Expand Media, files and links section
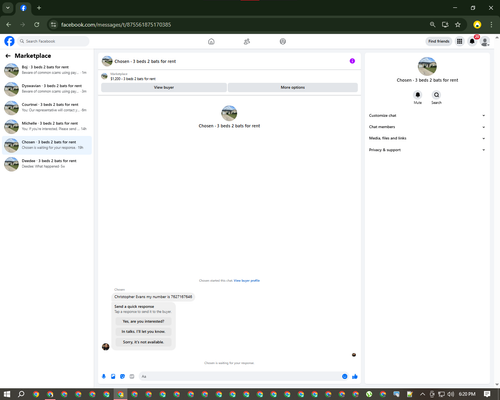This screenshot has width=500, height=400. [x=427, y=138]
